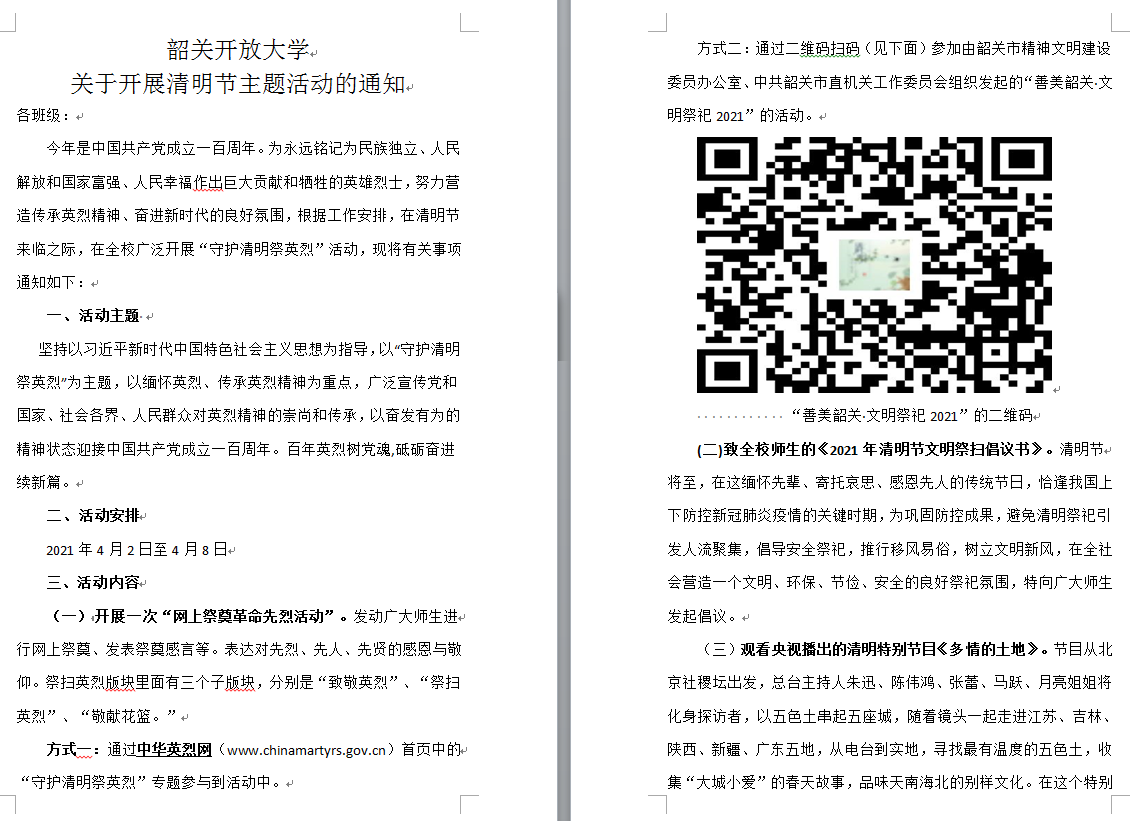Click the heading 一、活动主题
Screen dimensions: 1134x821
pos(93,316)
